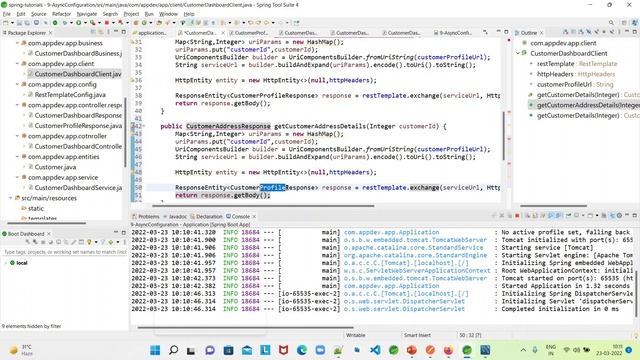Click the Save toolbar icon
This screenshot has height=360, width=640.
coord(19,23)
